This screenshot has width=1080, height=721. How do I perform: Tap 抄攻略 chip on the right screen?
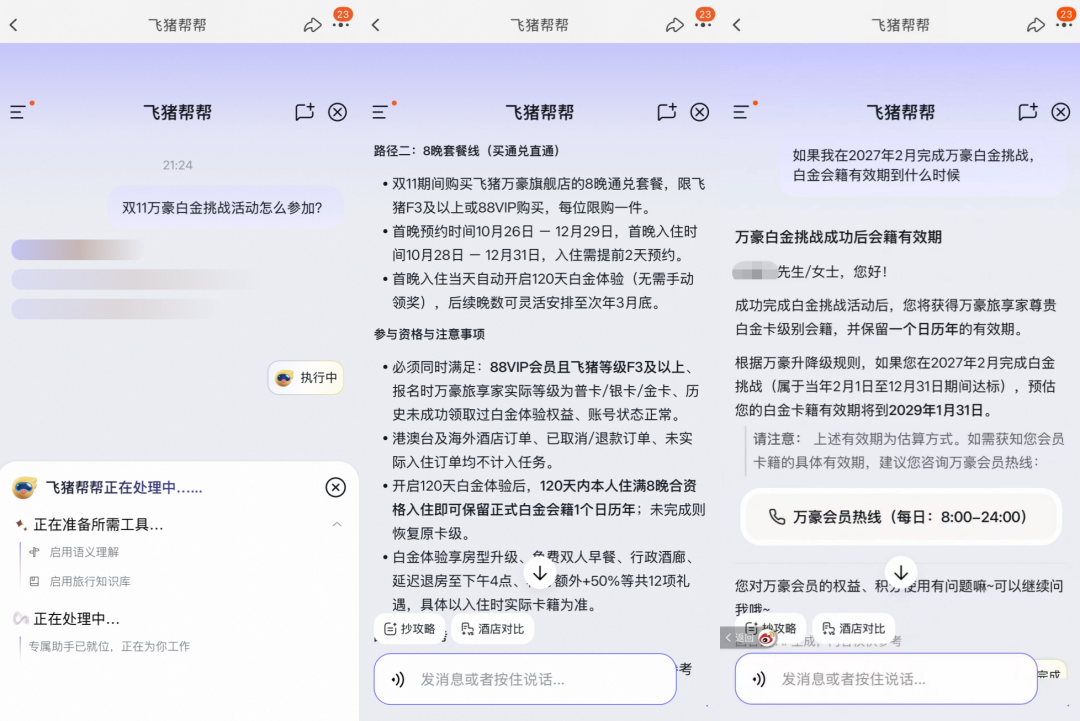click(771, 628)
